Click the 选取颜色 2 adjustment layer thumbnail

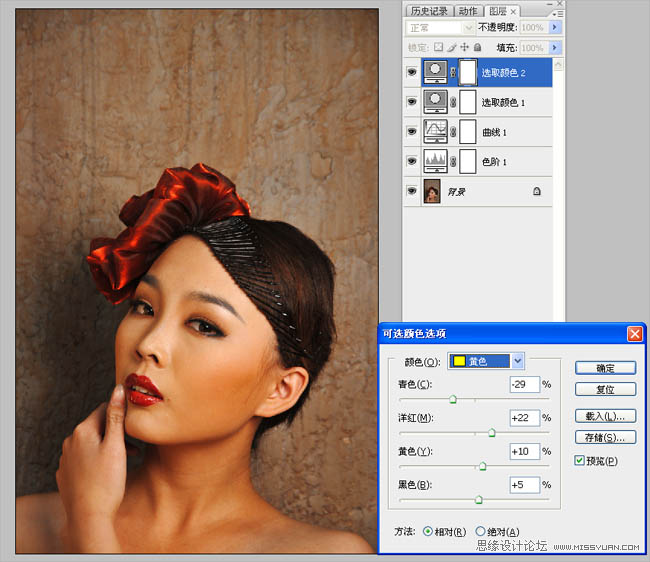click(x=436, y=72)
